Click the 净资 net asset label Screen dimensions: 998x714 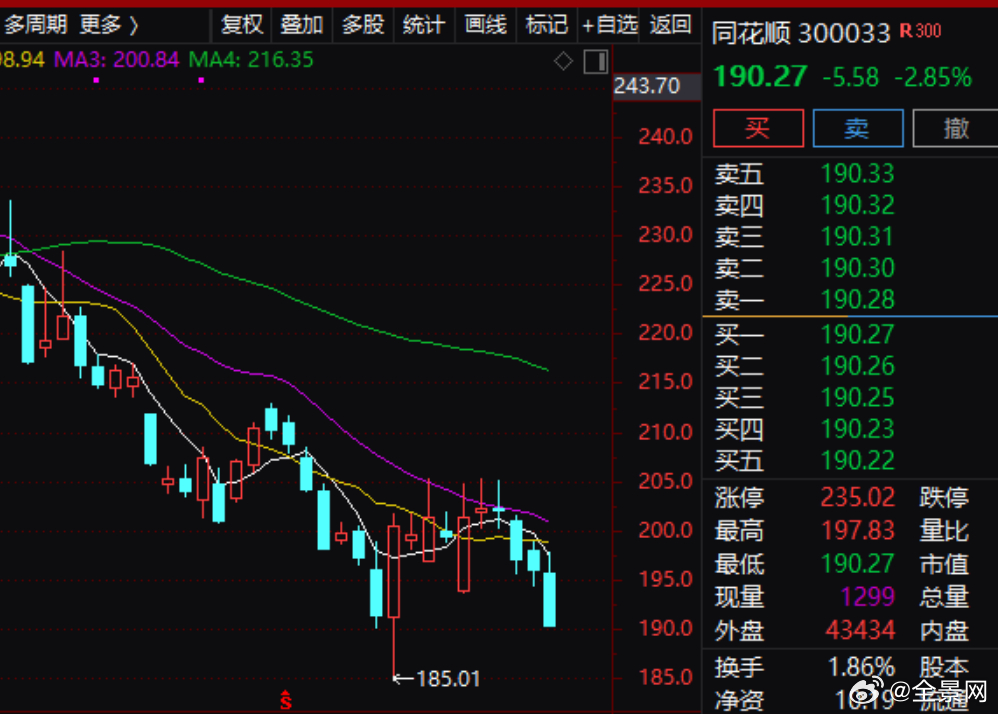coord(738,700)
